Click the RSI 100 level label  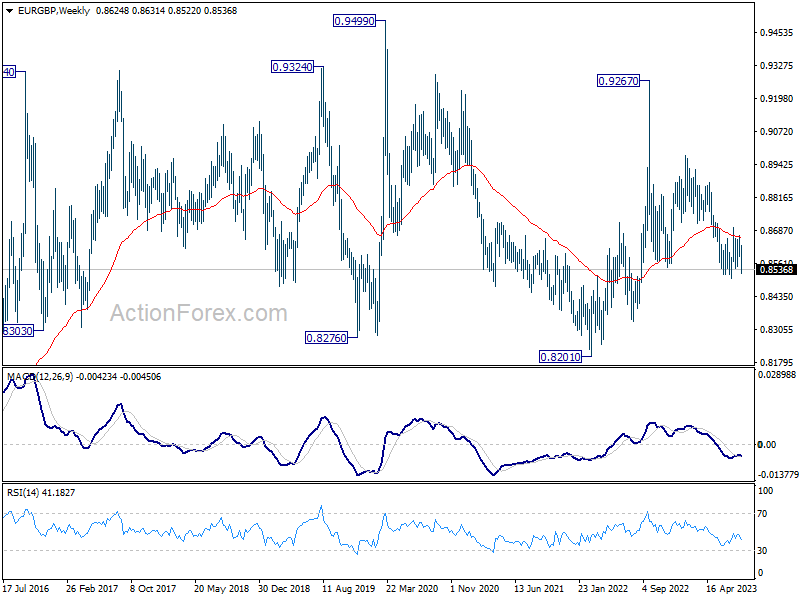(766, 491)
